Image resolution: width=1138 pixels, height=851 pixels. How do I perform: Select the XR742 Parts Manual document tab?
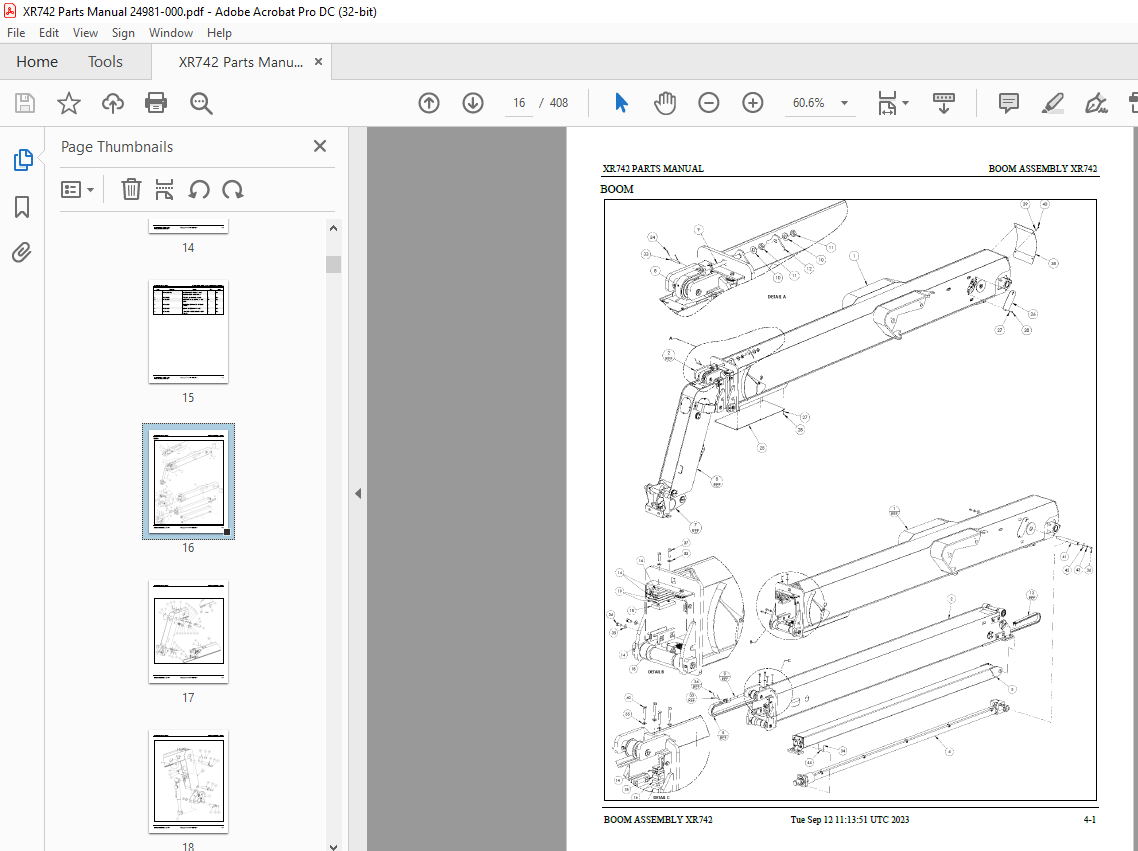click(x=241, y=62)
